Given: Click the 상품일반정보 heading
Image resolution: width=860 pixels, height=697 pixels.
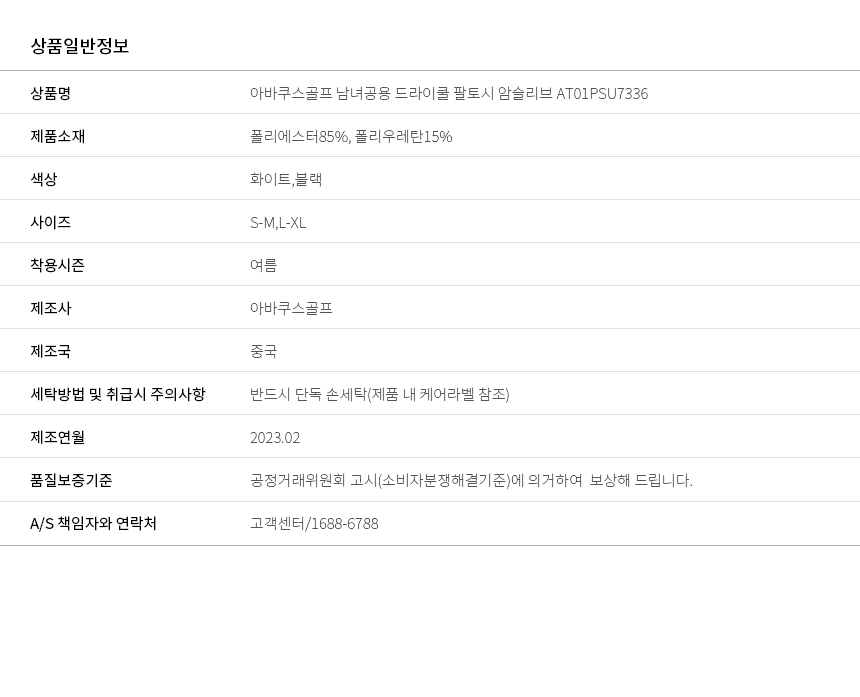Looking at the screenshot, I should coord(80,46).
